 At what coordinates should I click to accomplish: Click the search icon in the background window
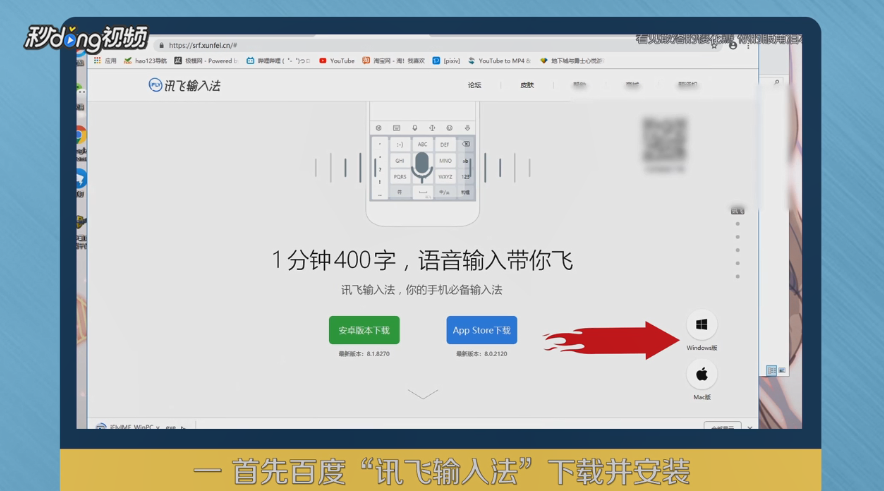coord(776,83)
